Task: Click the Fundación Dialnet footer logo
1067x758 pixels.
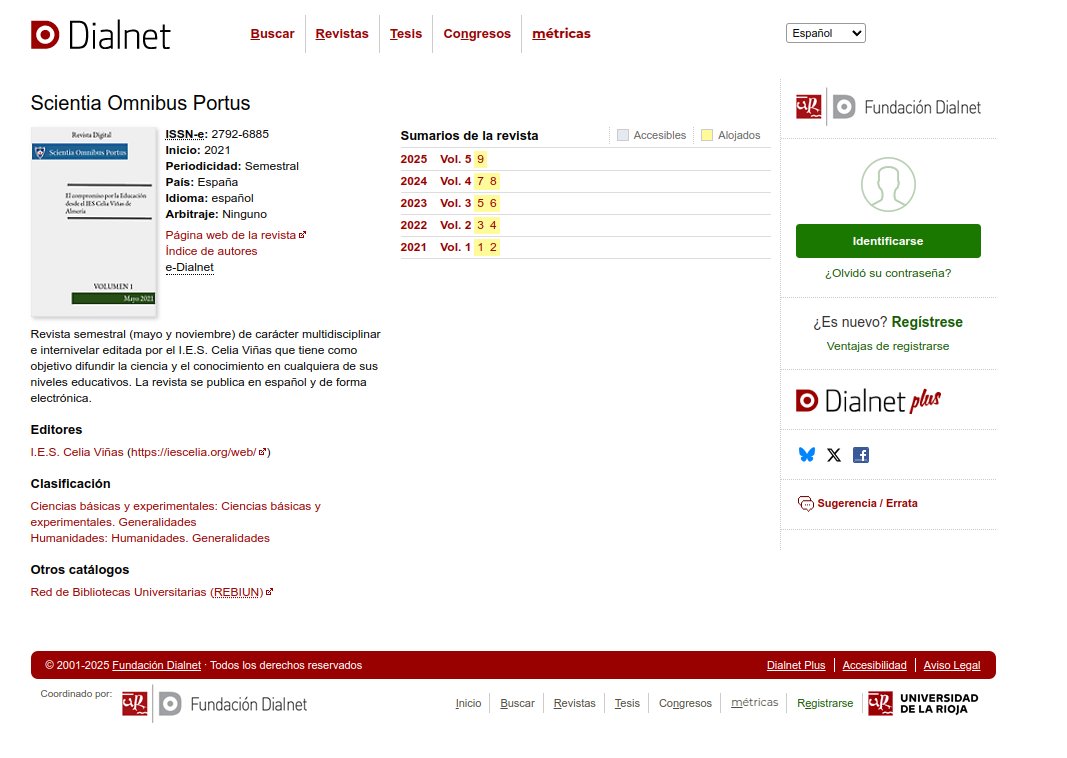Action: tap(214, 704)
